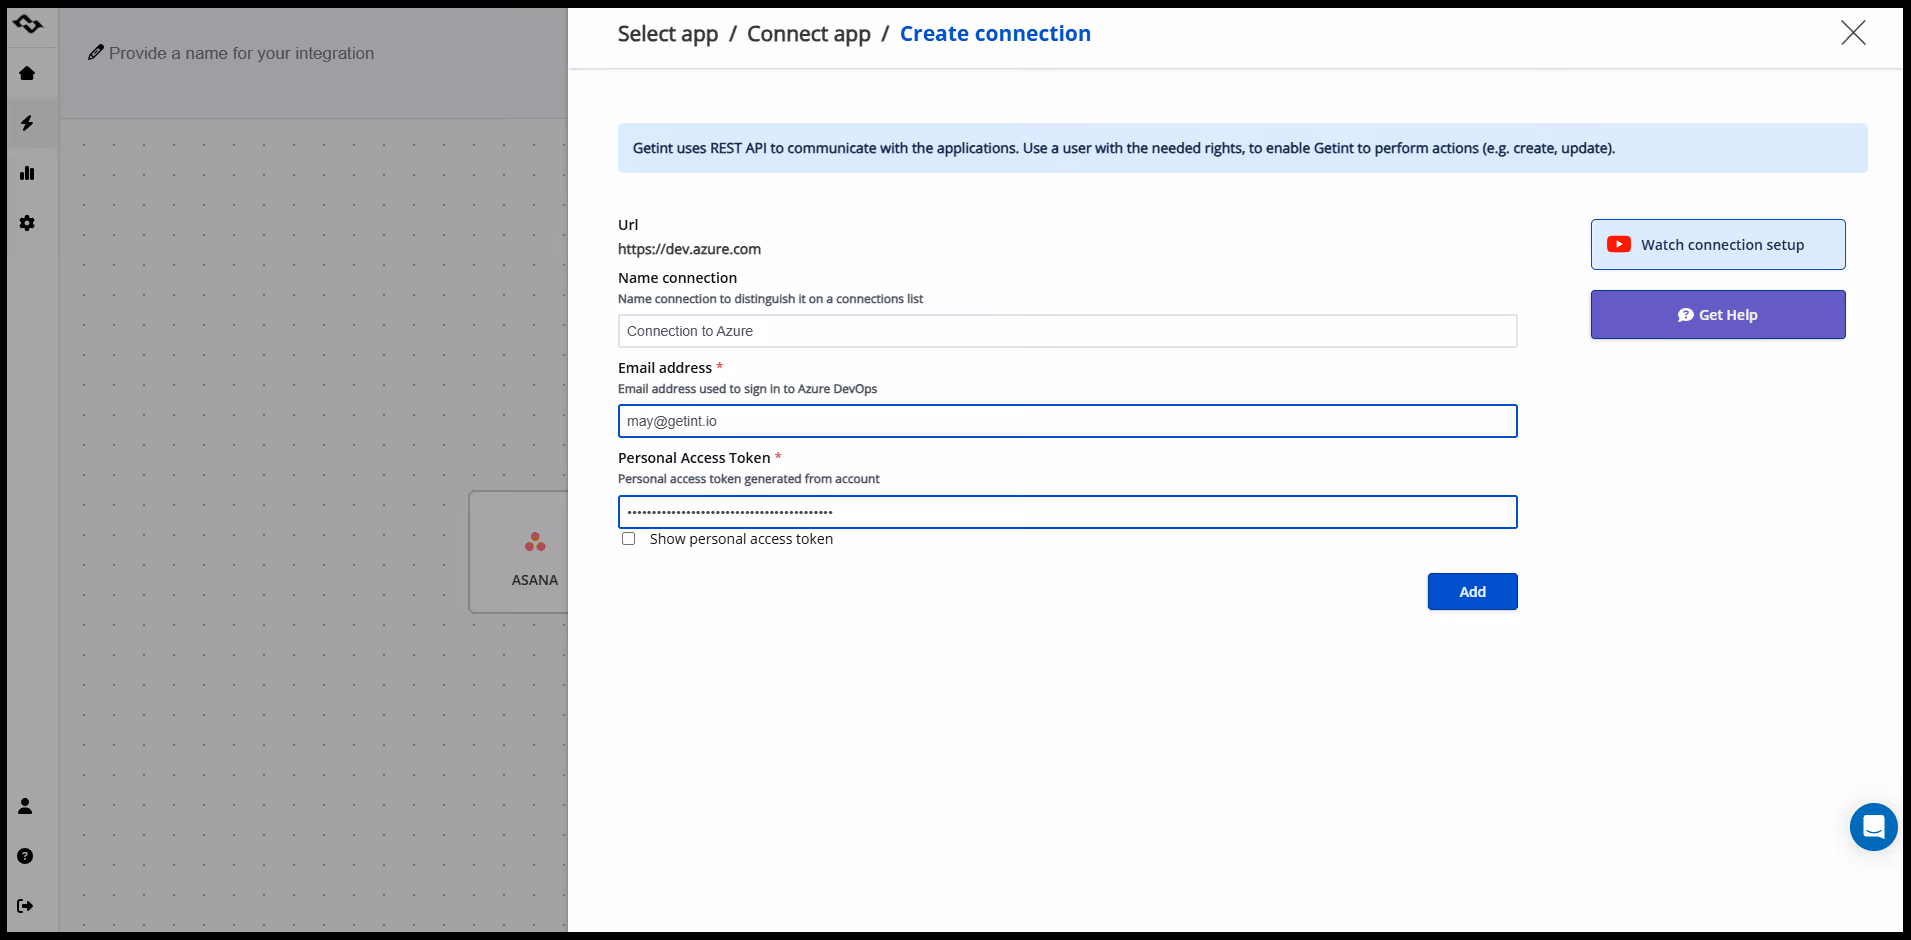
Task: Select the lightning Integrations sidebar icon
Action: [x=27, y=123]
